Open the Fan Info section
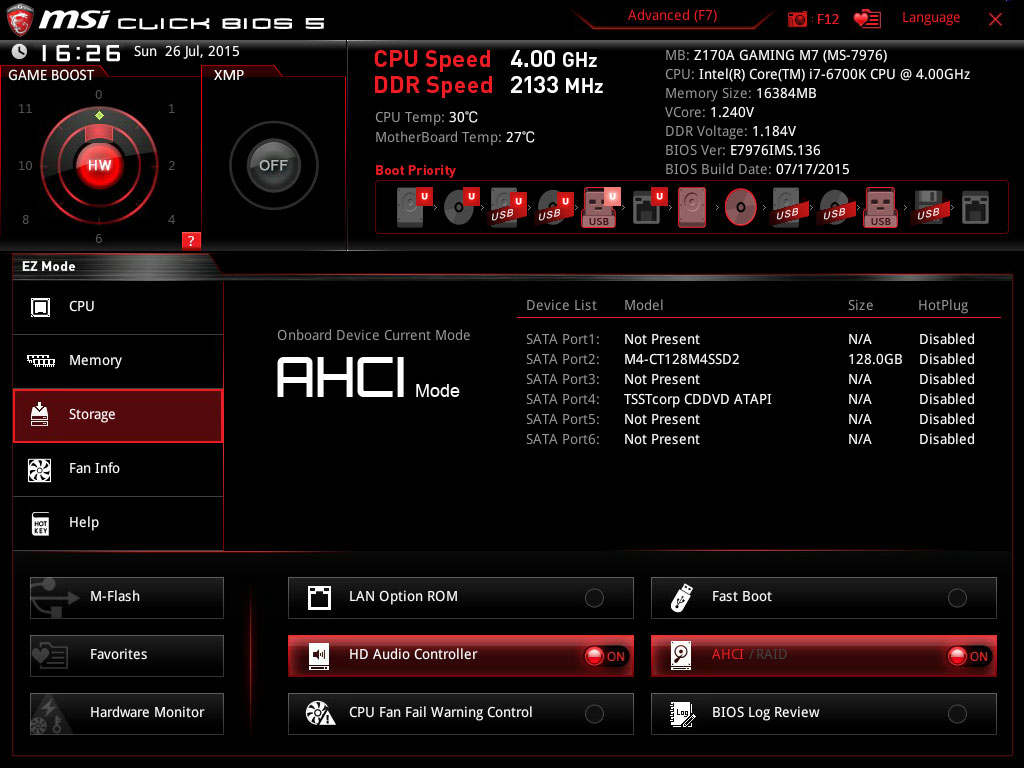The image size is (1024, 768). tap(118, 470)
